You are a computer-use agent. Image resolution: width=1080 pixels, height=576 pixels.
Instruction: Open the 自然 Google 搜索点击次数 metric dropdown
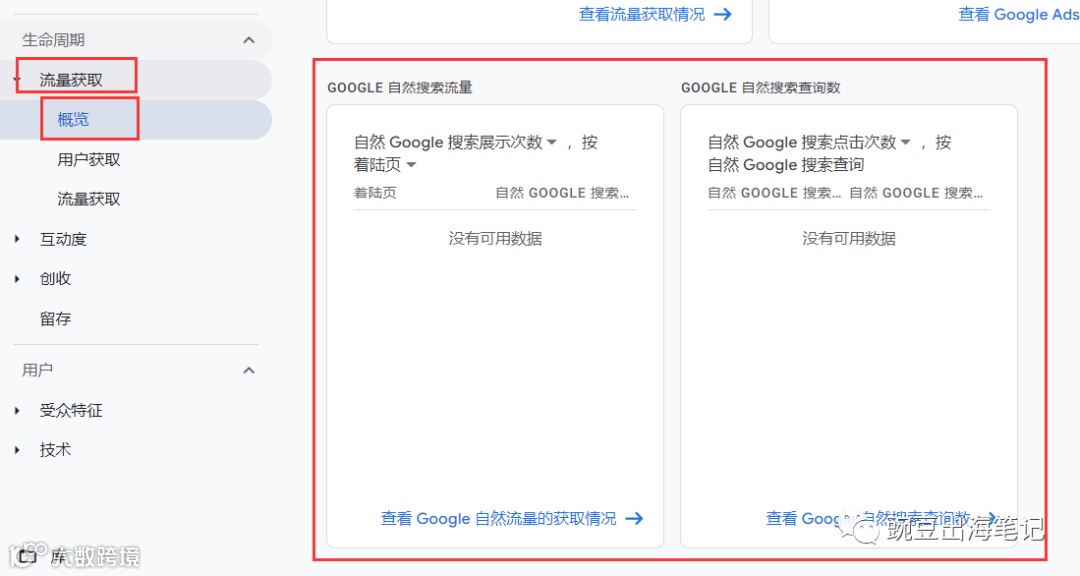tap(906, 143)
